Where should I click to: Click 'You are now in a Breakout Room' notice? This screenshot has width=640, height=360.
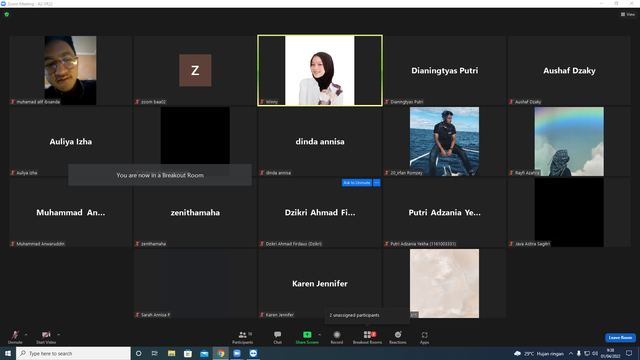[x=160, y=175]
